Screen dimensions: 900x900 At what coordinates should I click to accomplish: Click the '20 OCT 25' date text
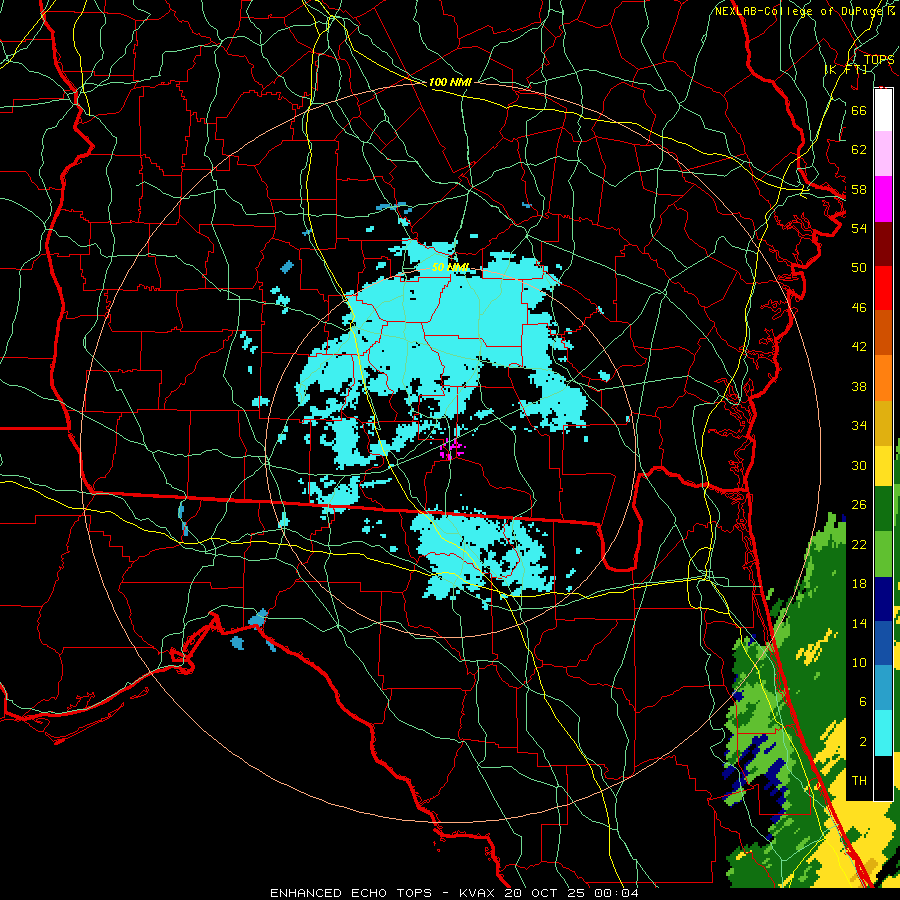(545, 893)
